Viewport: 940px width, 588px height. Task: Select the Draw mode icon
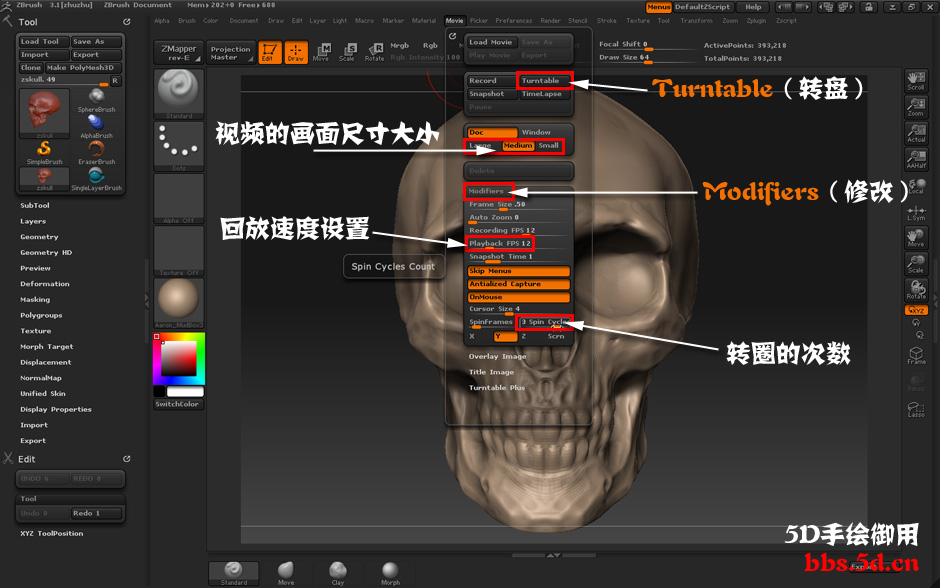click(296, 52)
